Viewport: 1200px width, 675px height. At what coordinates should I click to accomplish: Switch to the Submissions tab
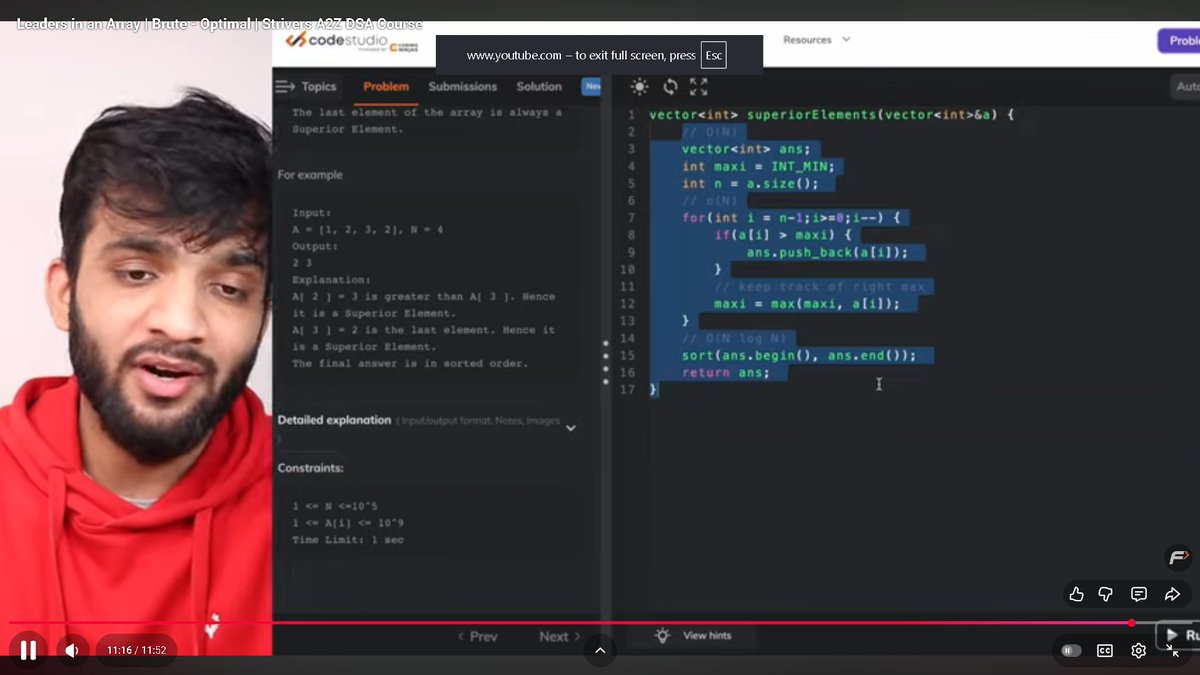462,86
